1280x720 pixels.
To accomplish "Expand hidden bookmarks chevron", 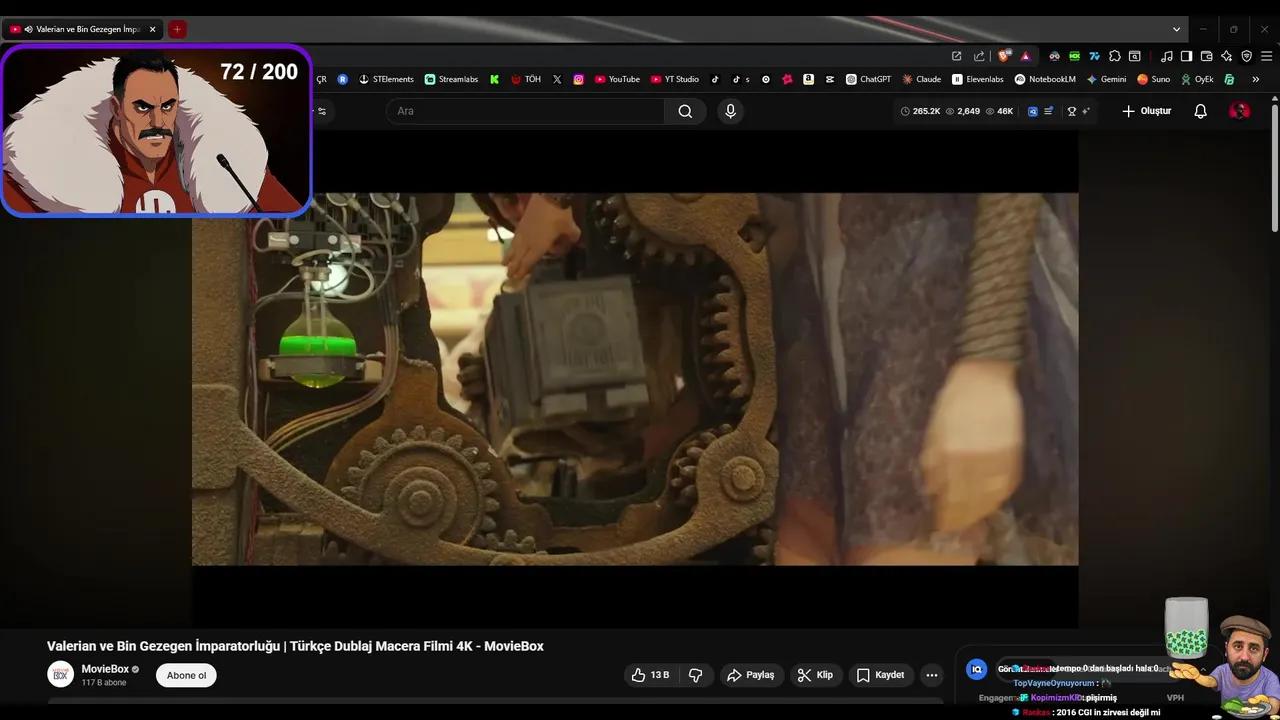I will tap(1255, 79).
